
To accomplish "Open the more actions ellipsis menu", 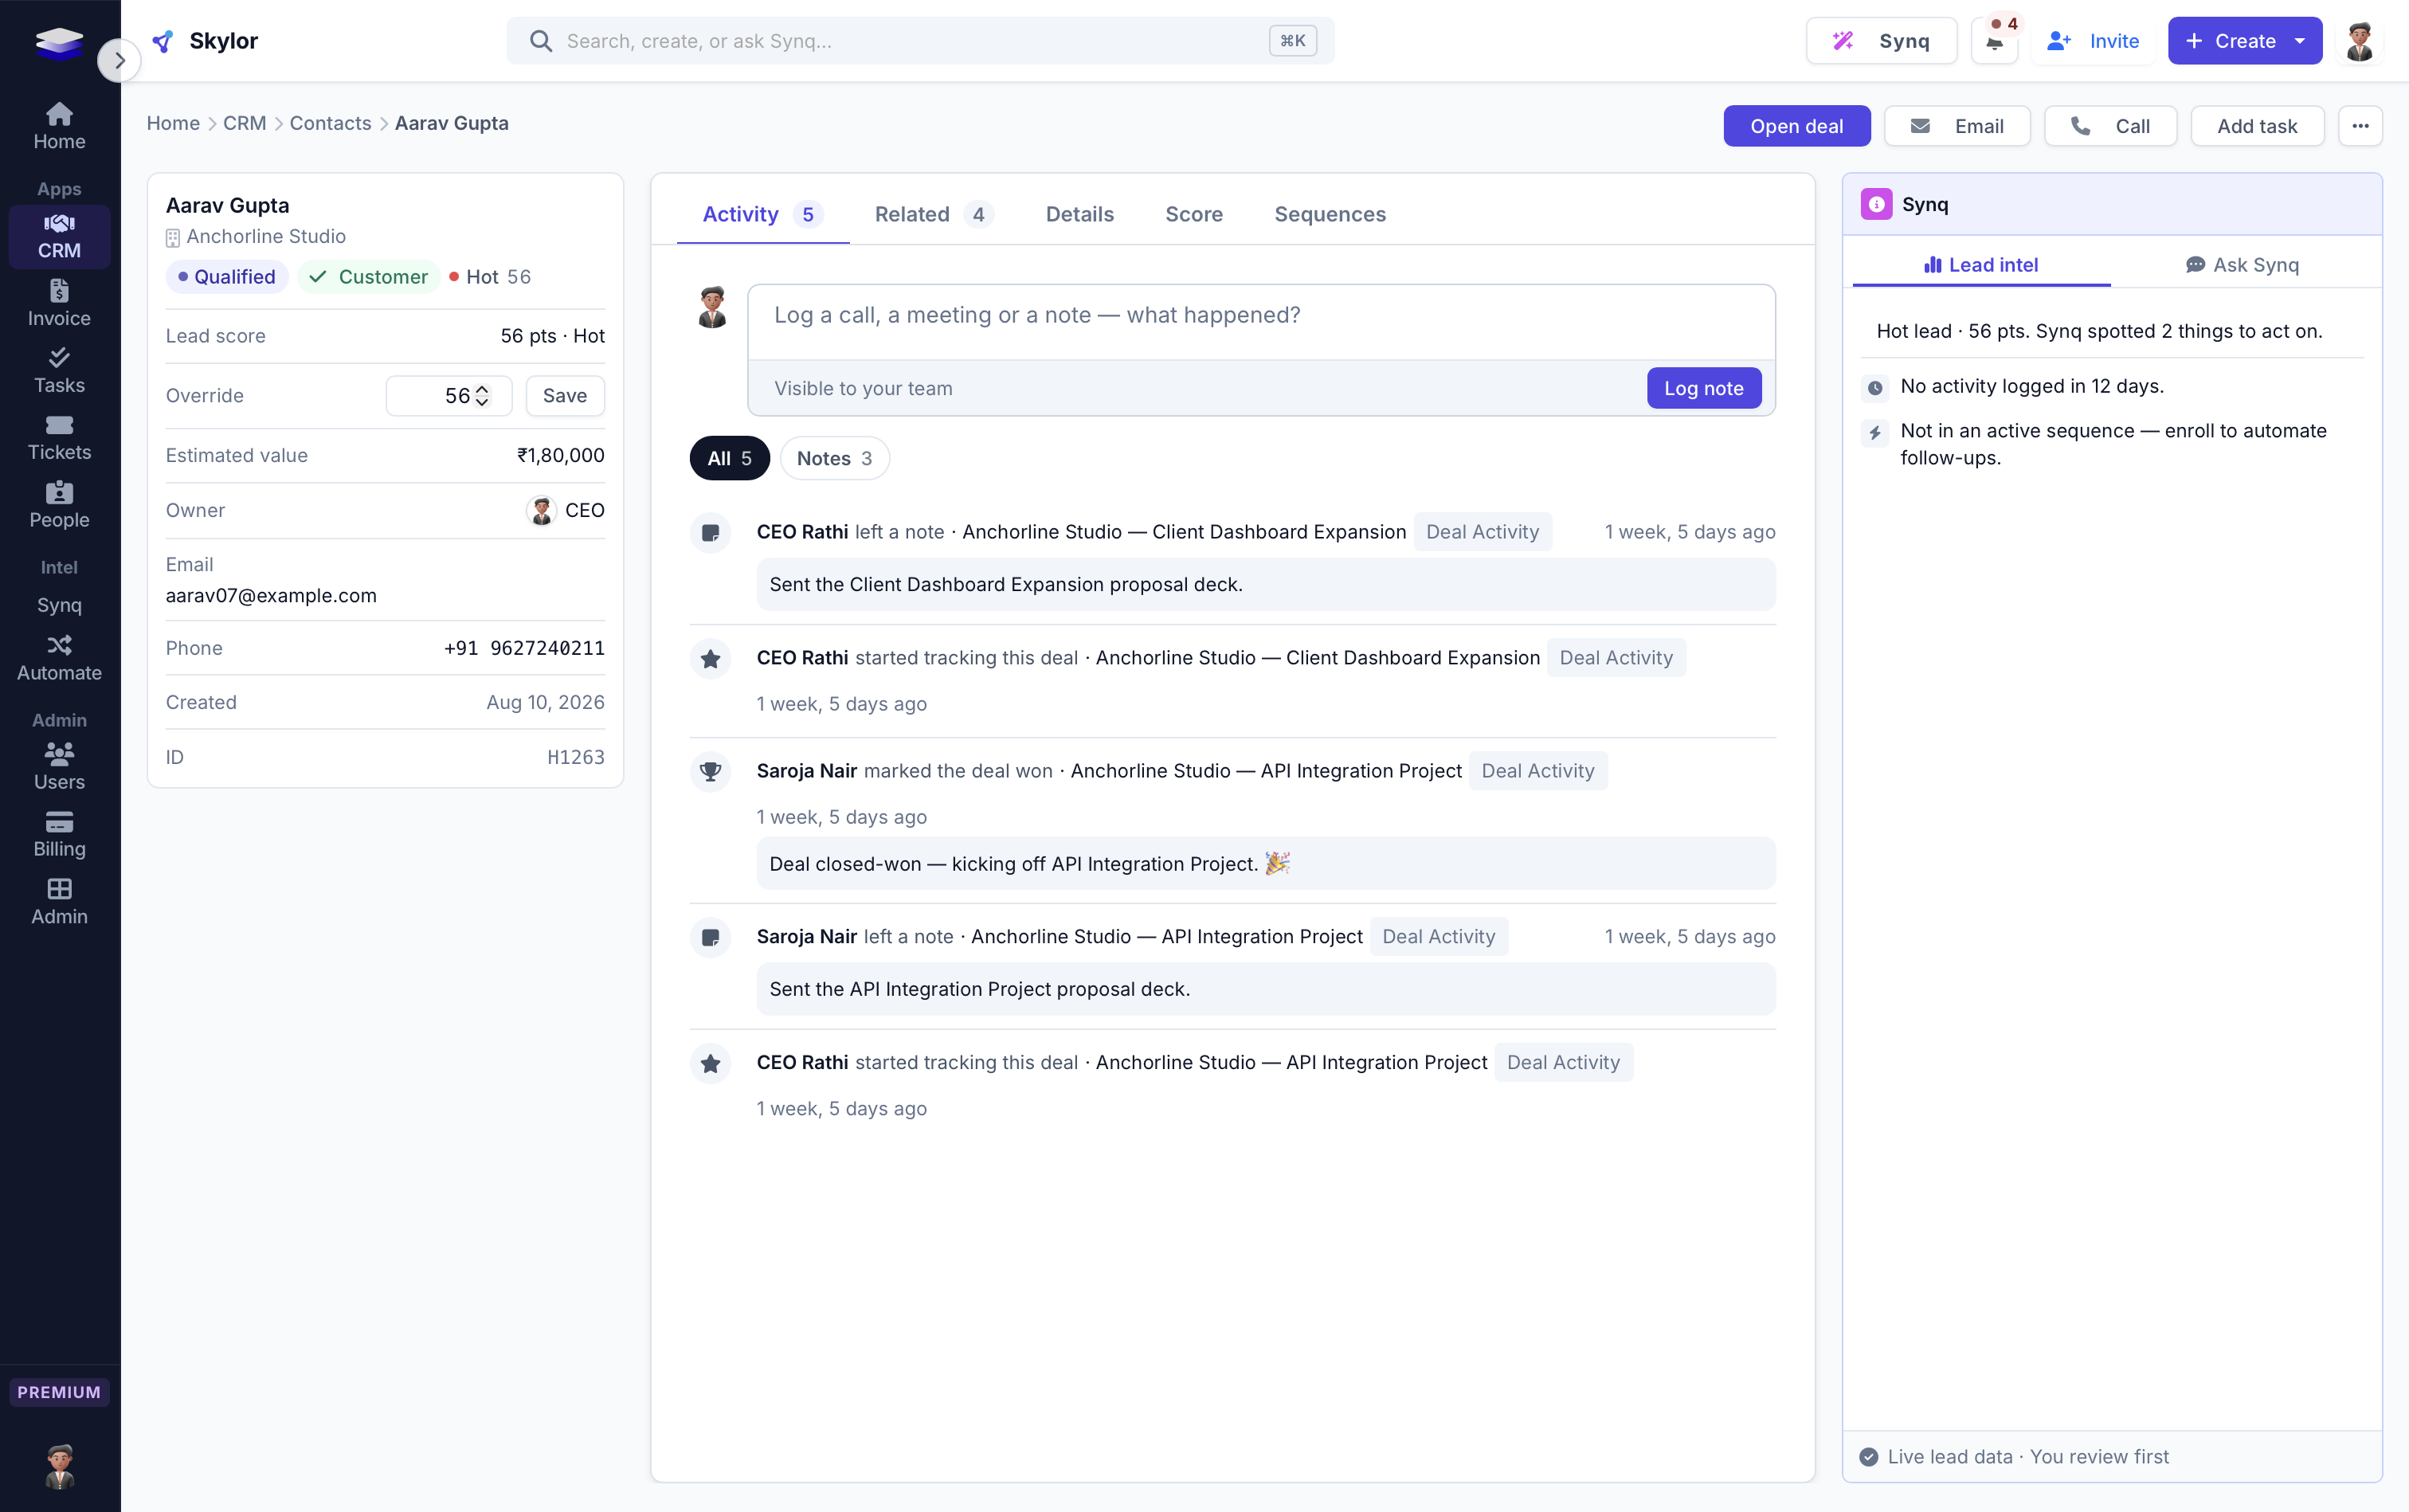I will [x=2360, y=126].
